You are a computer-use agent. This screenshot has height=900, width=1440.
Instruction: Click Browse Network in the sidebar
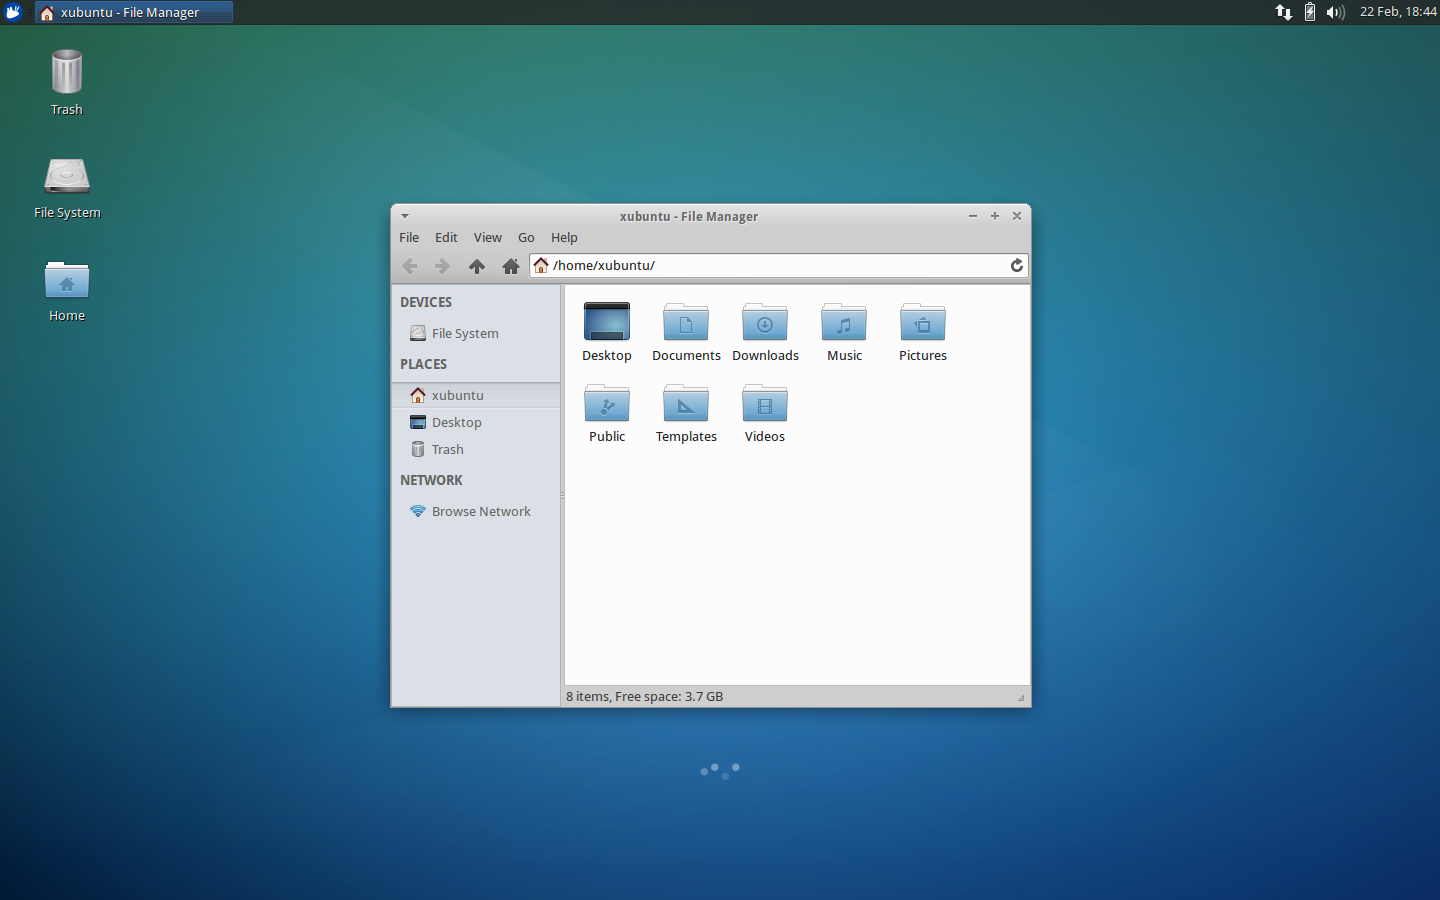[481, 511]
